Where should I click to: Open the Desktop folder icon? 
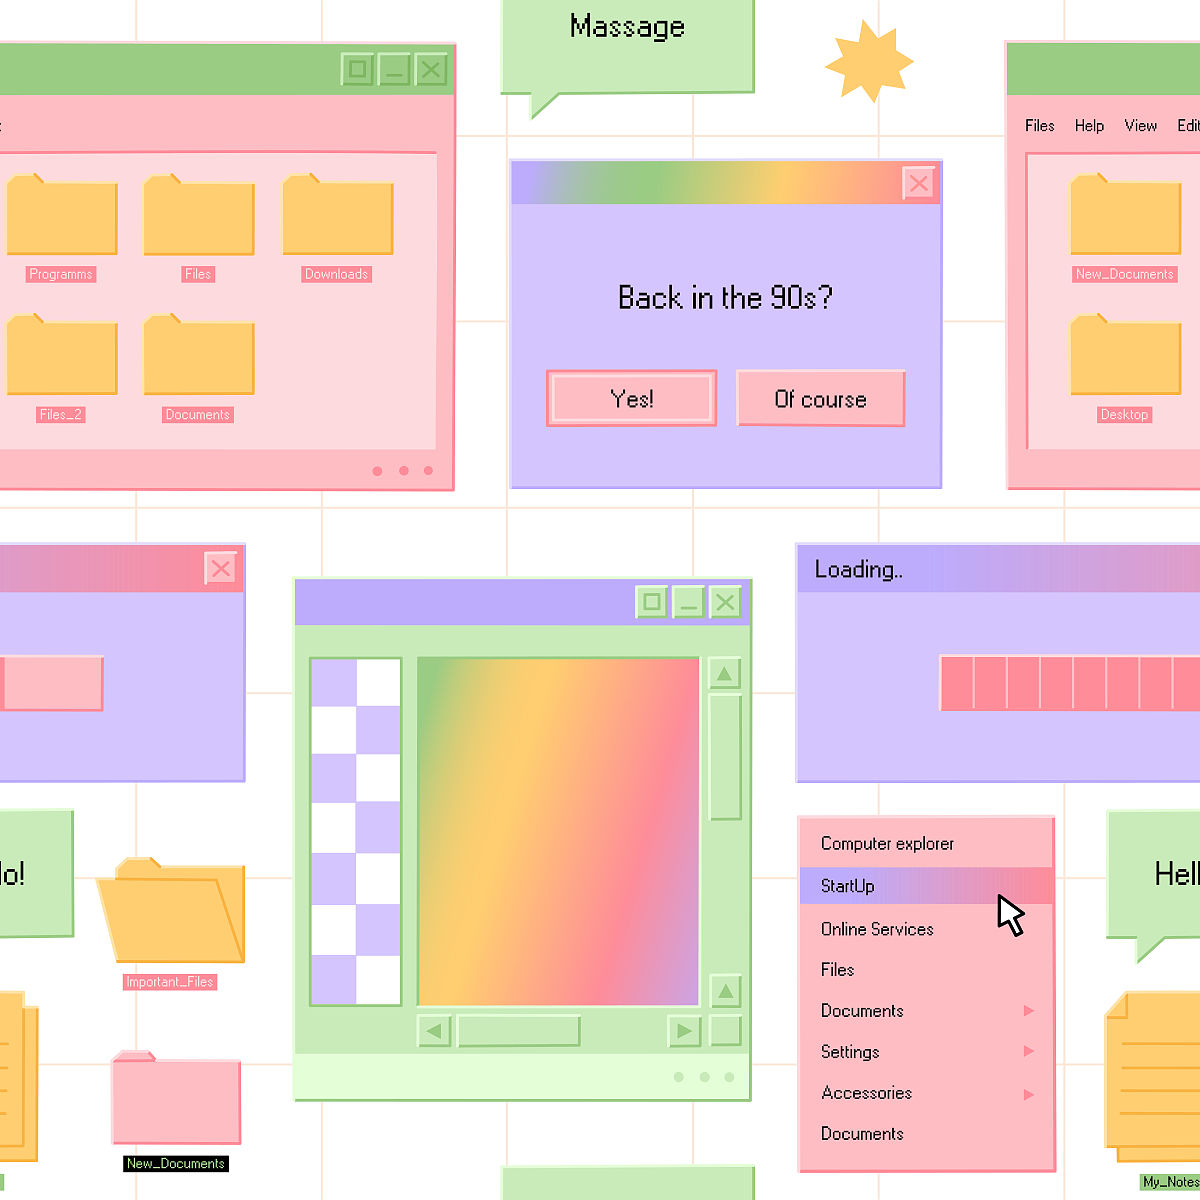click(1125, 356)
